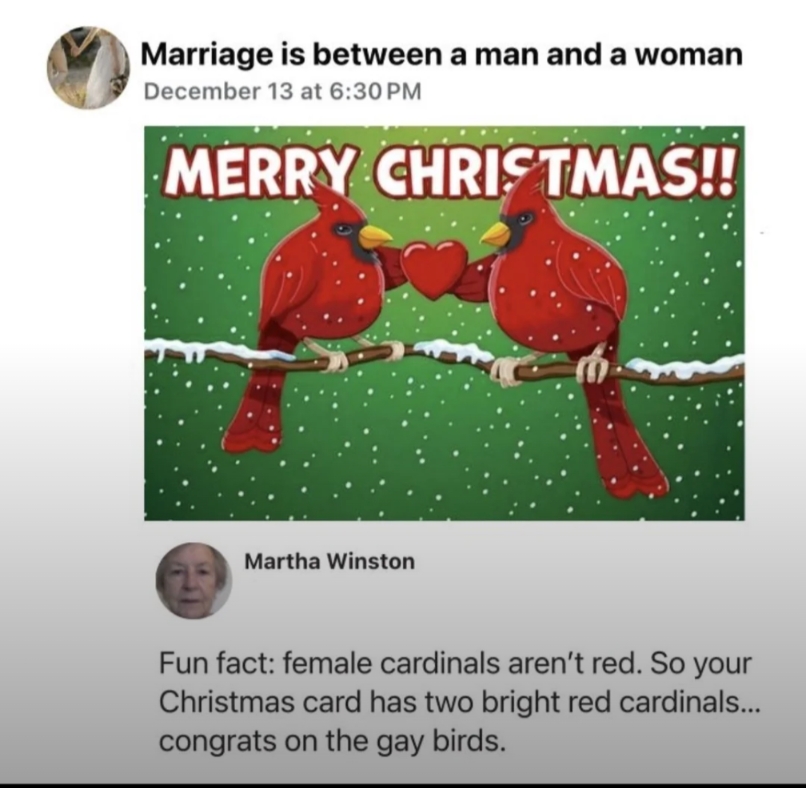Open the page's round profile picture
This screenshot has height=788, width=806.
point(88,67)
